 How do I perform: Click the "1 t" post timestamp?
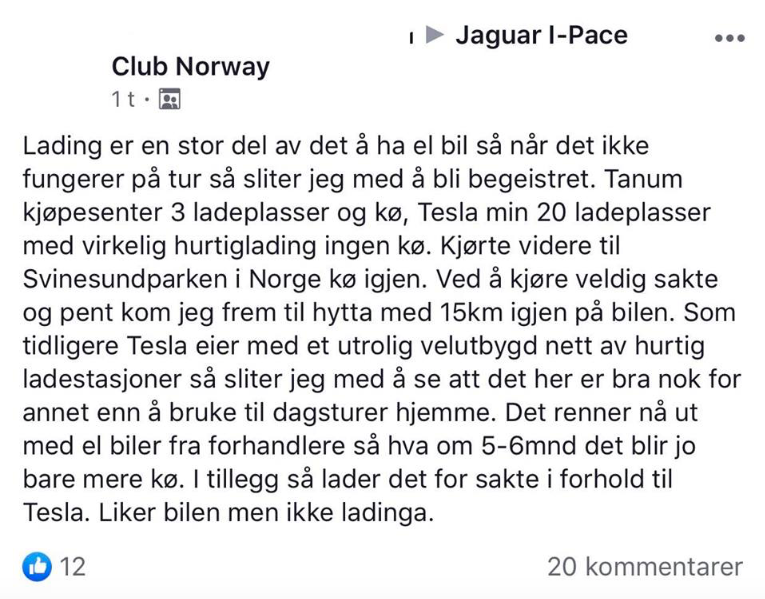[123, 99]
